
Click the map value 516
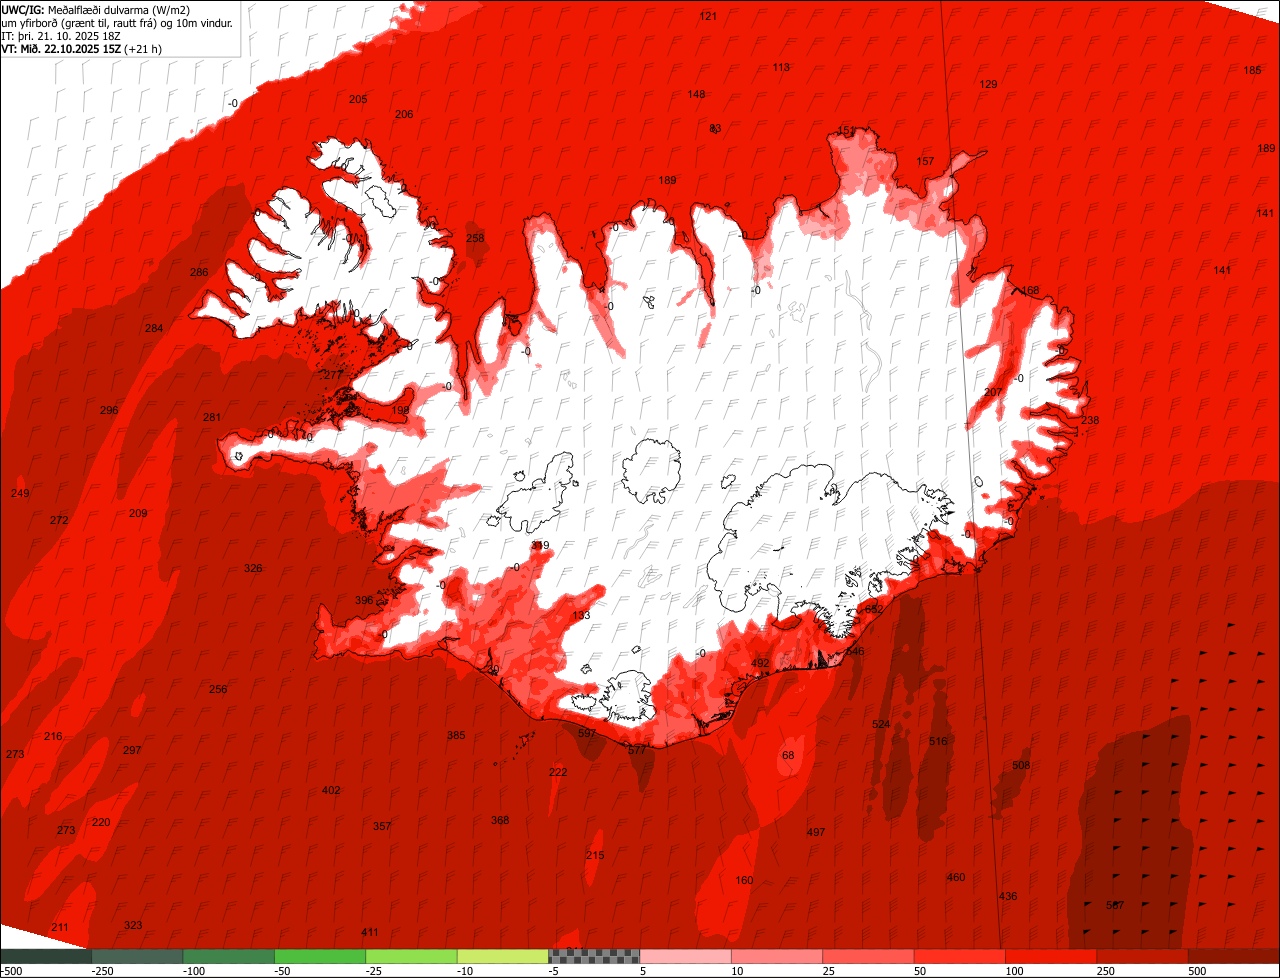938,741
